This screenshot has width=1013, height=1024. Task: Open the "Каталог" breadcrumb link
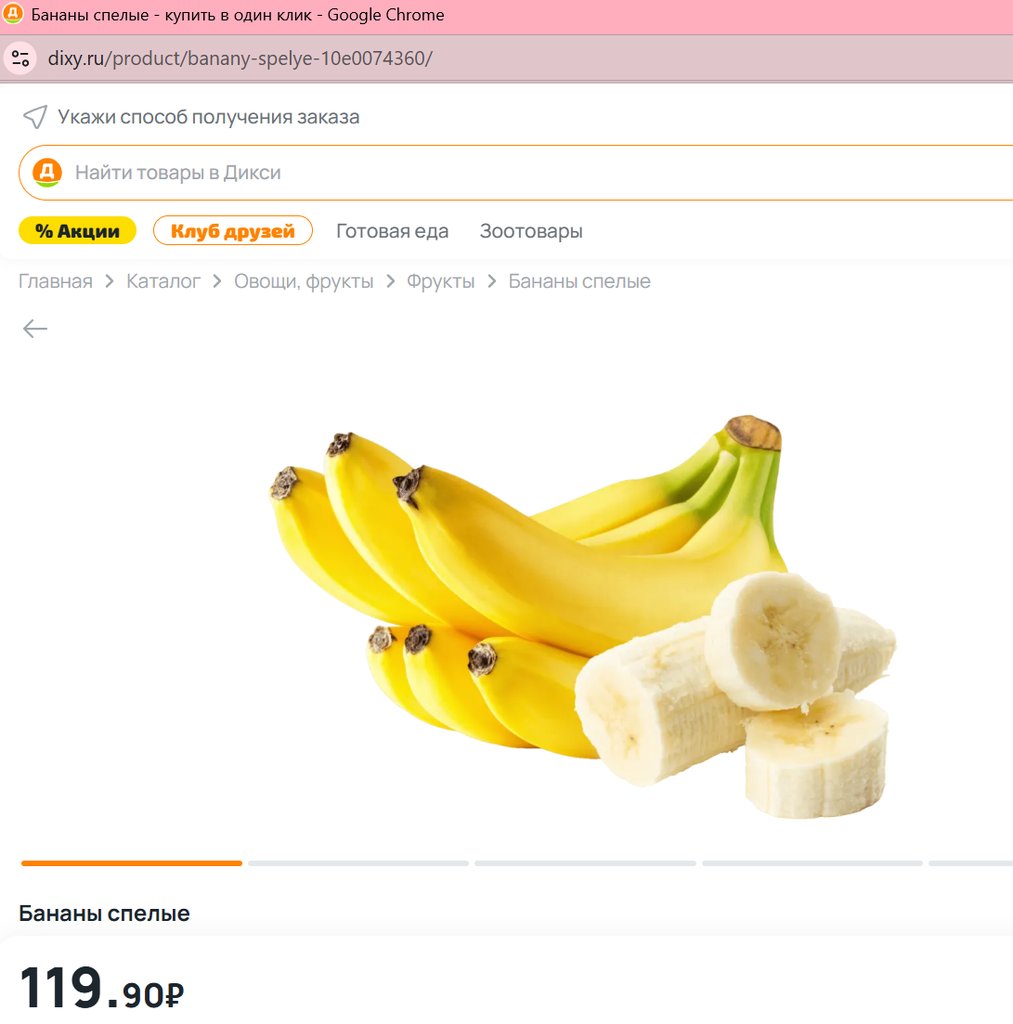tap(163, 281)
